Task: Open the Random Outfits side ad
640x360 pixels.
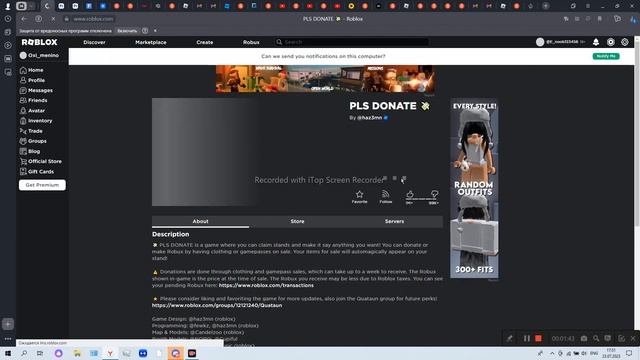Action: tap(474, 188)
